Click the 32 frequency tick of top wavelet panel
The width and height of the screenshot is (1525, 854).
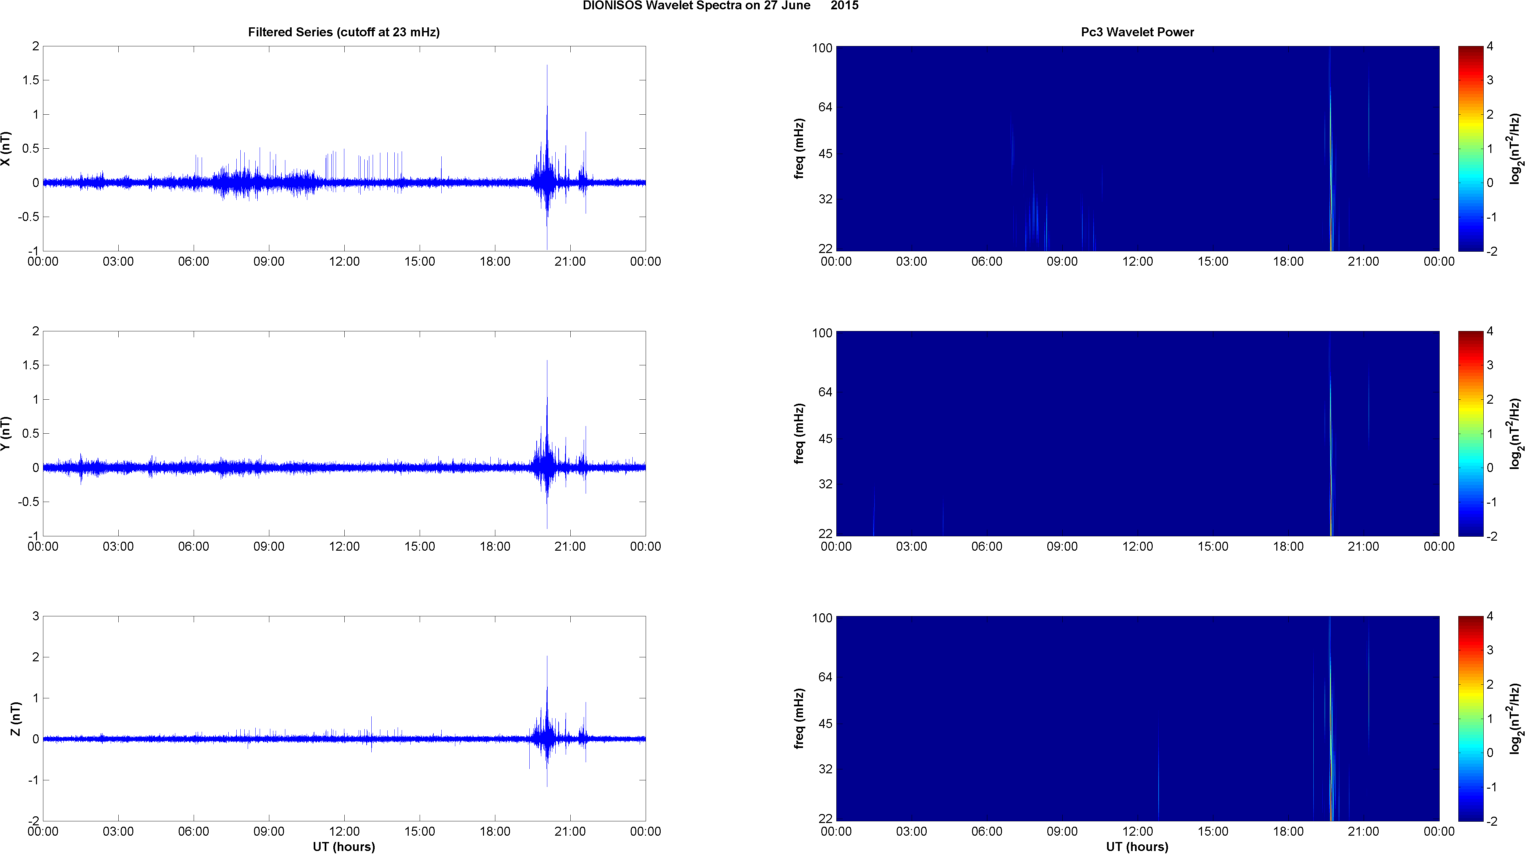pos(825,200)
